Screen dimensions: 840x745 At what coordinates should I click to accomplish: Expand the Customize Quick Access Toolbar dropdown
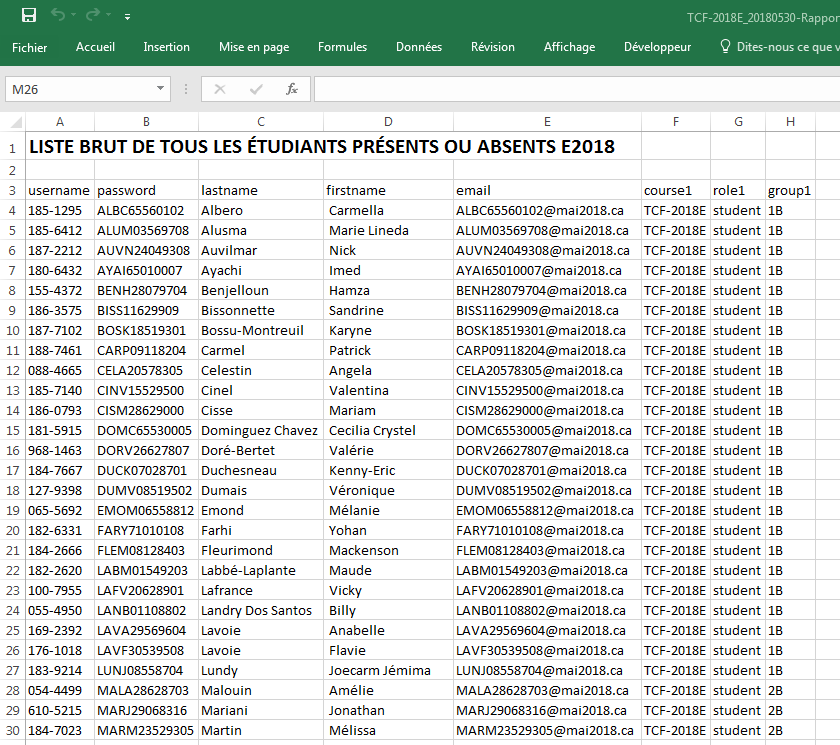pyautogui.click(x=127, y=17)
